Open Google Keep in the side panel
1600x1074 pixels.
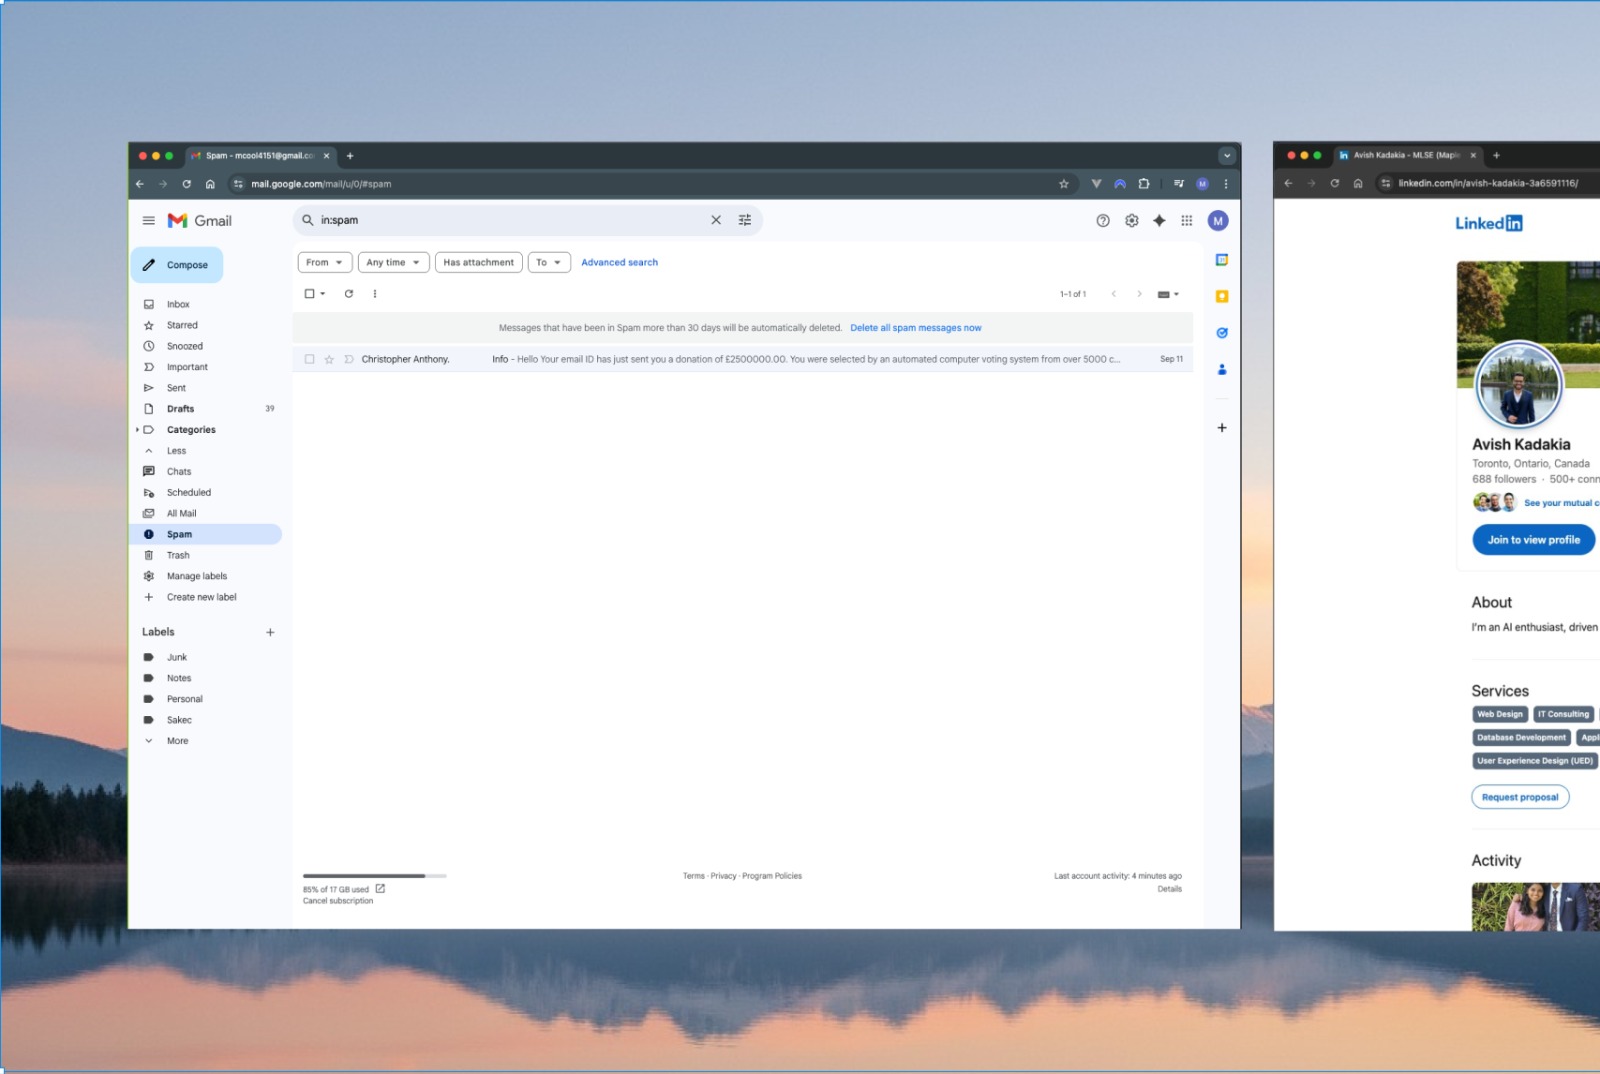coord(1221,297)
